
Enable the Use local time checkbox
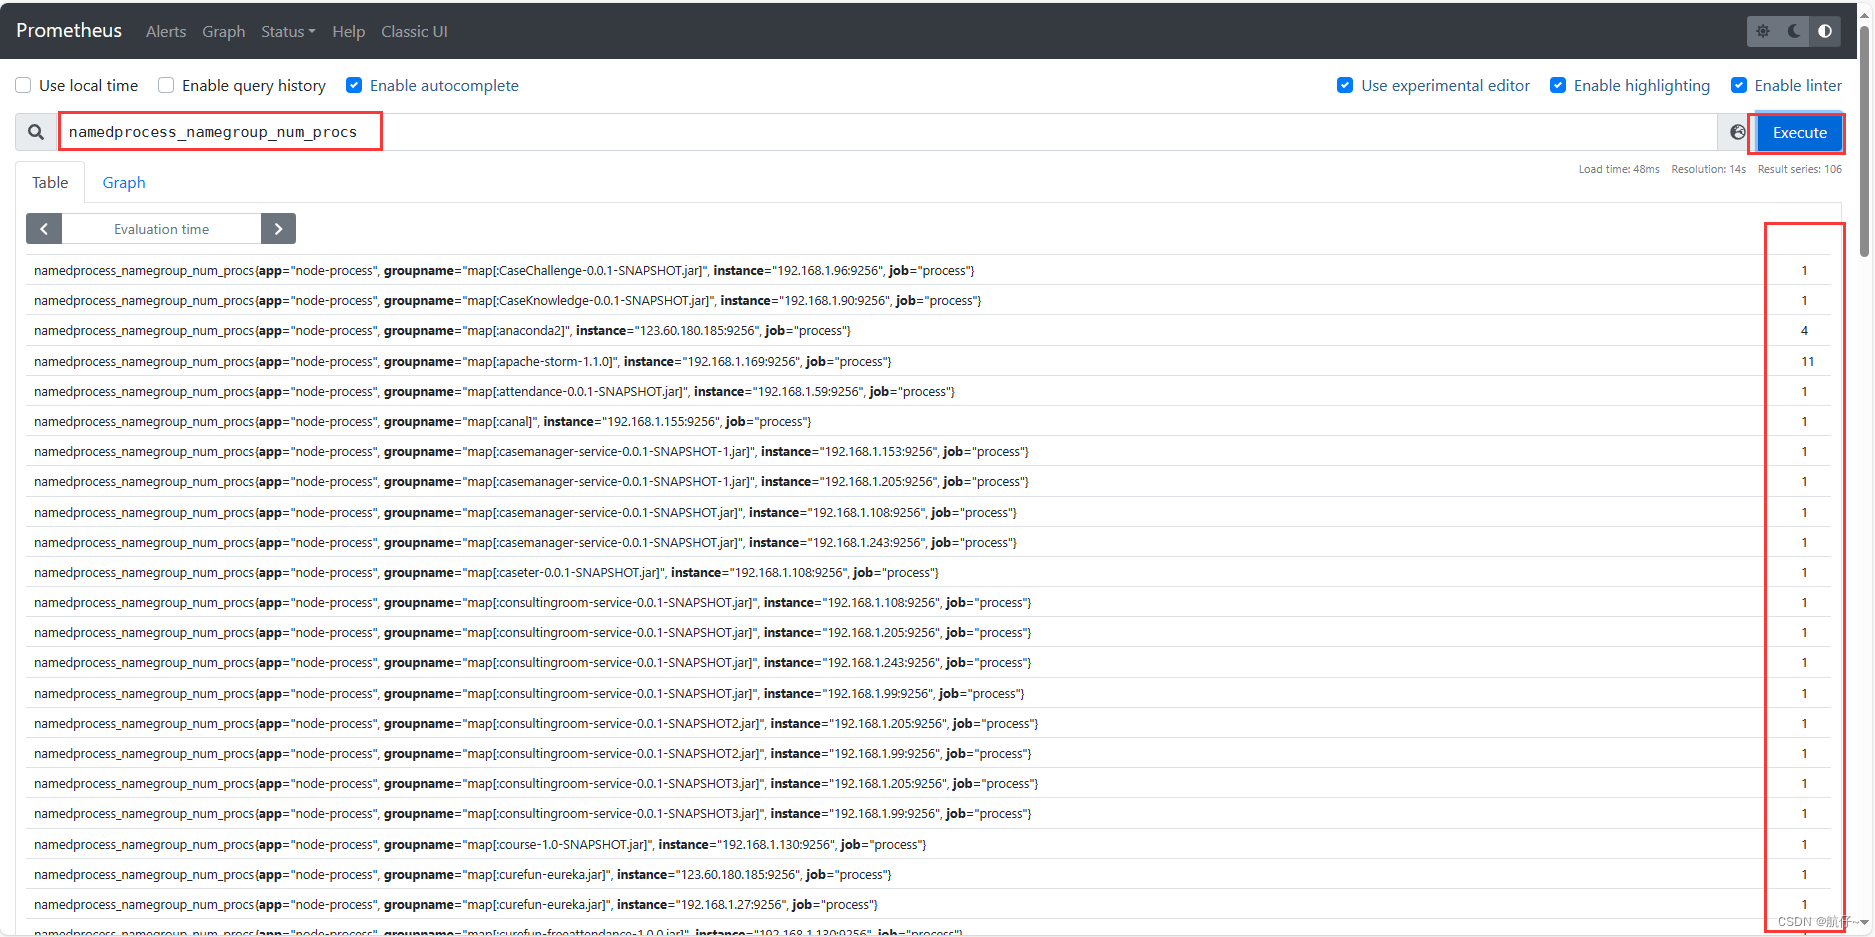point(23,85)
